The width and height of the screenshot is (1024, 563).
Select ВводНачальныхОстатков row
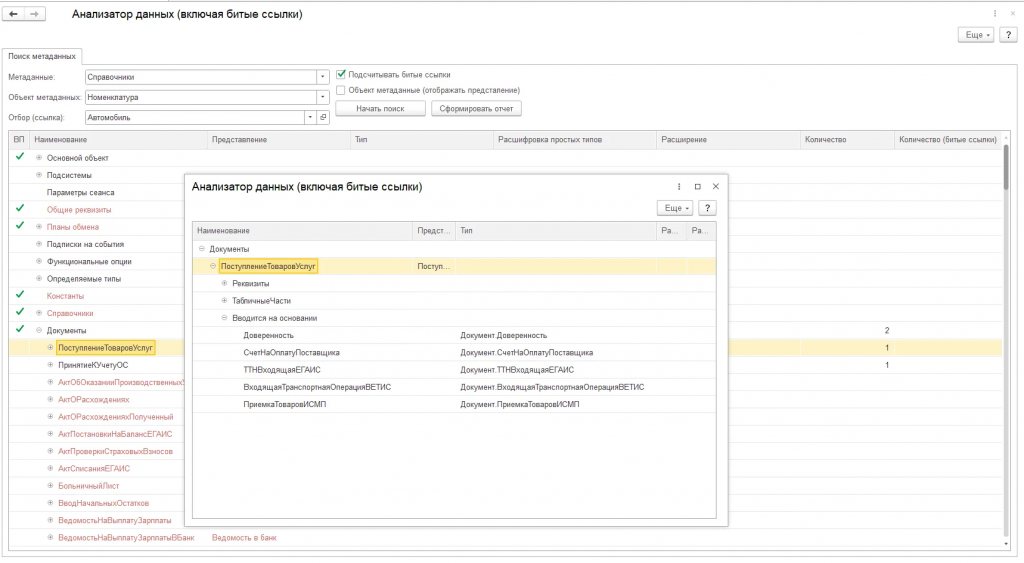(103, 504)
